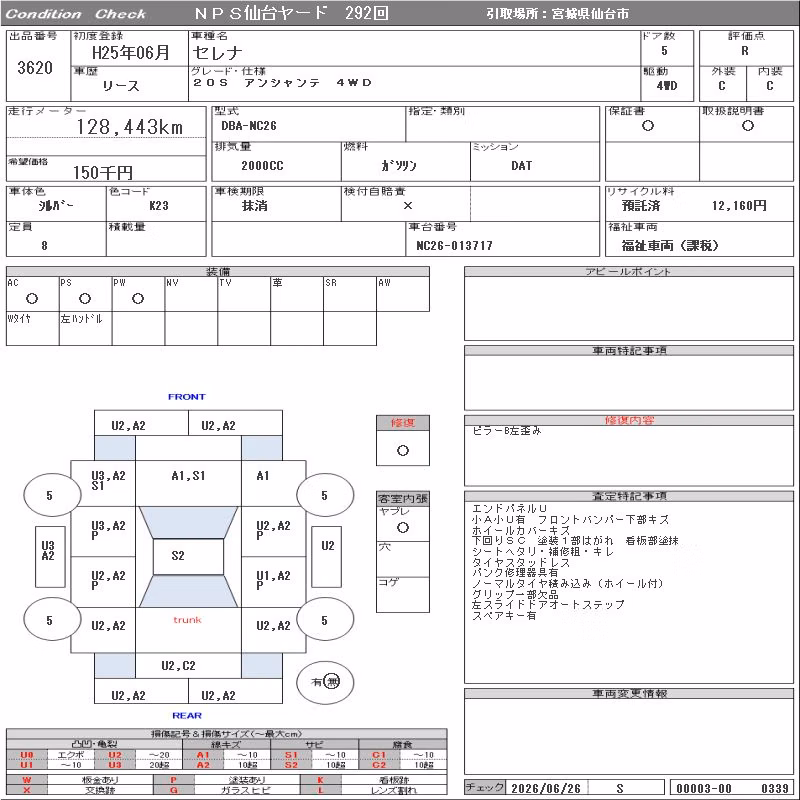Click the red U3 damage legend swatch
The width and height of the screenshot is (800, 800).
click(x=115, y=765)
